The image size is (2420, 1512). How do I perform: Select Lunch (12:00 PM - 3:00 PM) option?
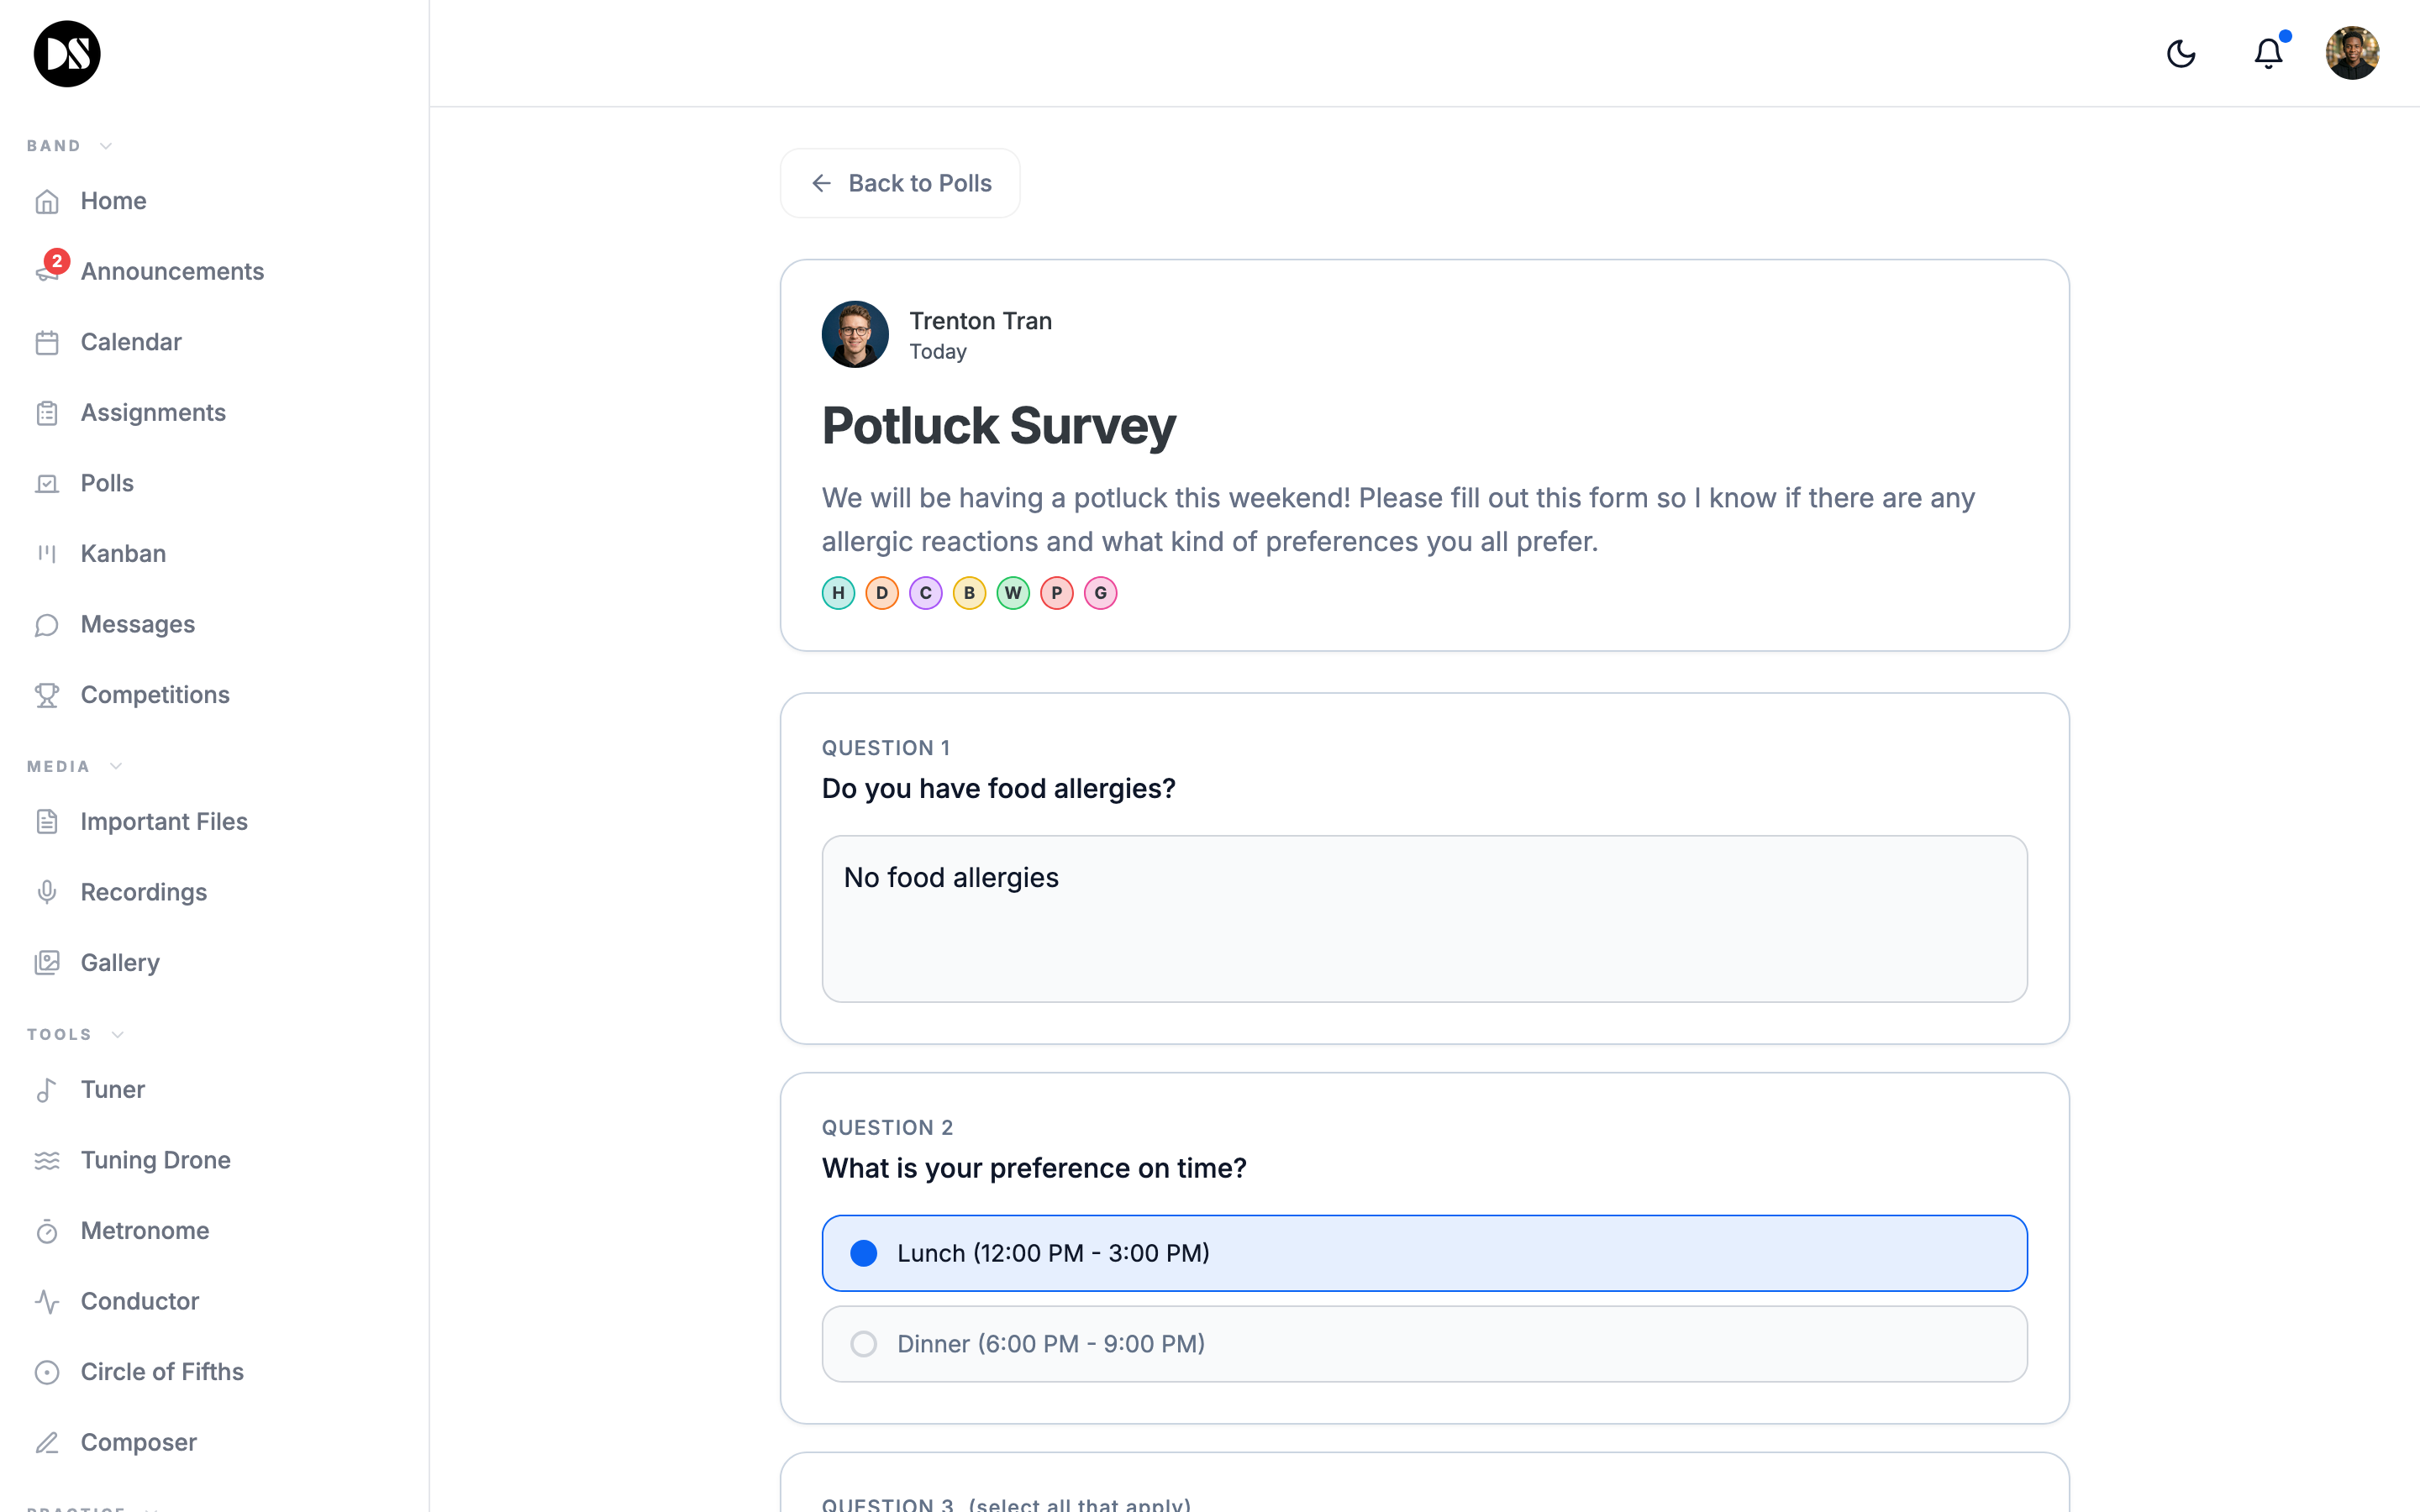pyautogui.click(x=1424, y=1252)
